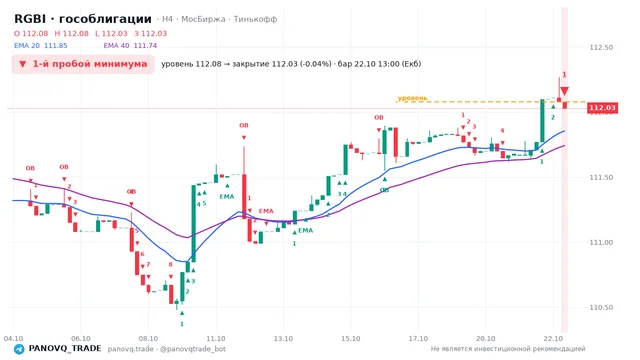Click the orange 'уровень' level label
Image resolution: width=640 pixels, height=360 pixels.
pyautogui.click(x=412, y=98)
